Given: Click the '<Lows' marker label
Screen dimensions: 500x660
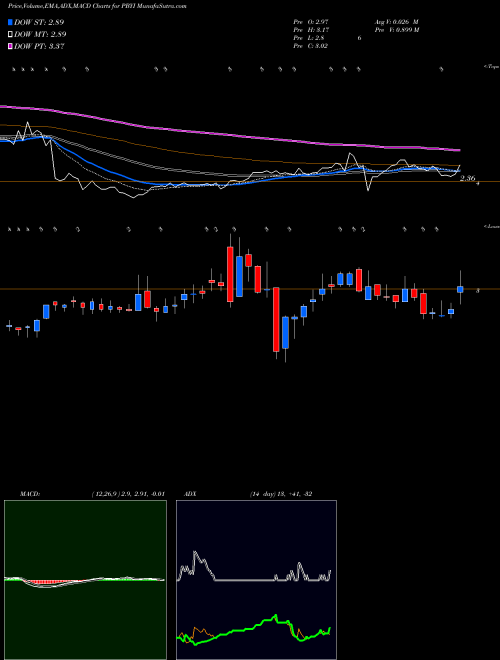Looking at the screenshot, I should pos(492,226).
